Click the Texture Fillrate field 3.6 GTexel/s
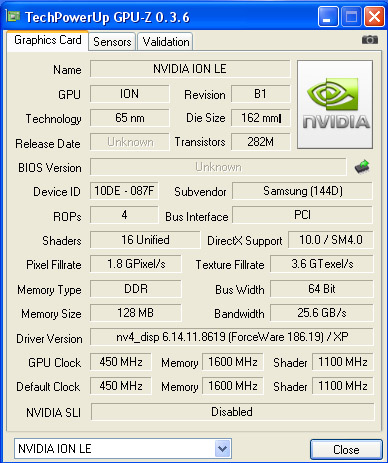 tap(322, 264)
